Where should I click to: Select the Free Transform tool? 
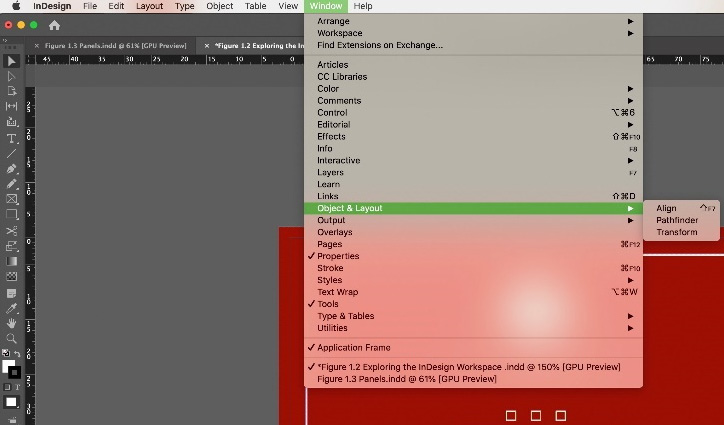tap(12, 246)
